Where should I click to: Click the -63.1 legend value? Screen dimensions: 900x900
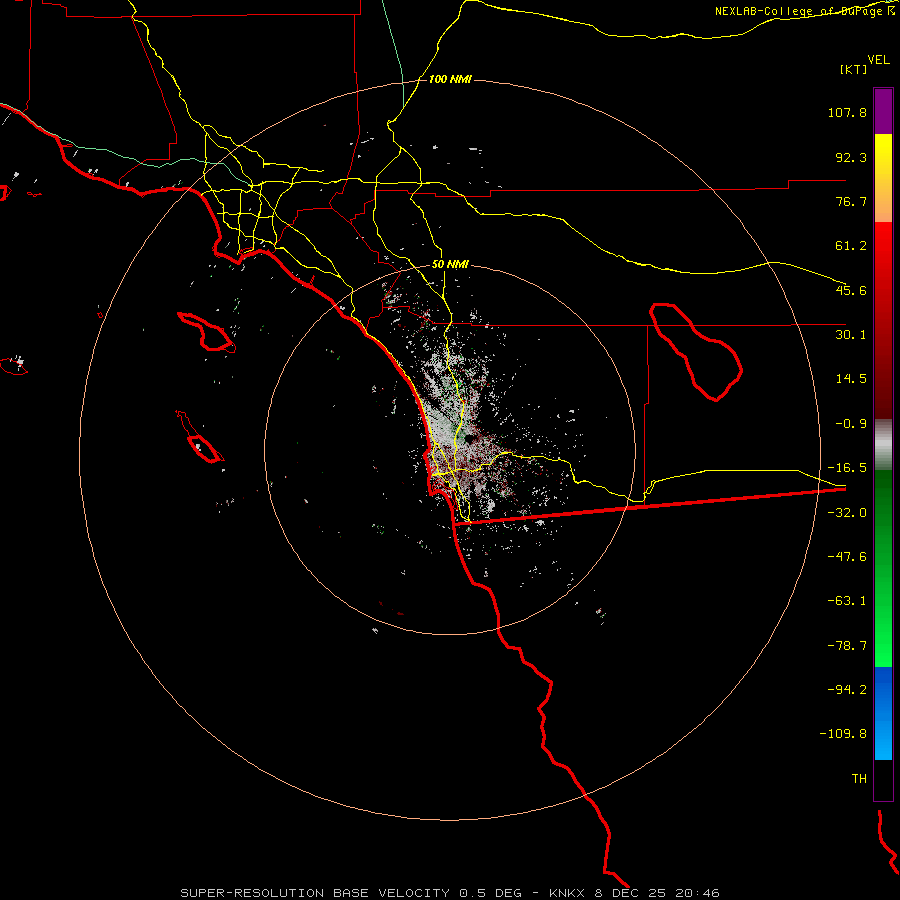(847, 601)
